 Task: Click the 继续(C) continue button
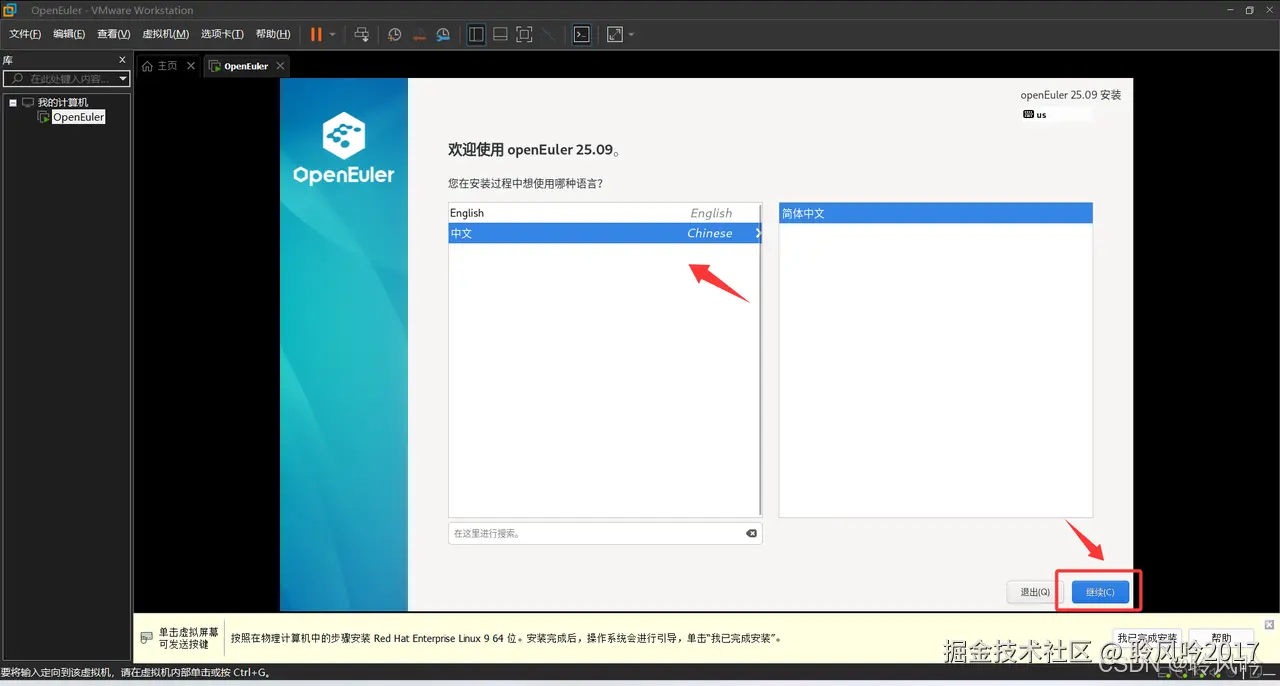[x=1098, y=591]
